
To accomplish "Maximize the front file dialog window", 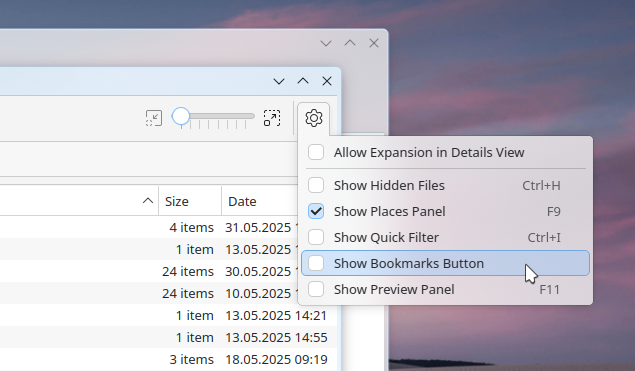I will [x=303, y=81].
